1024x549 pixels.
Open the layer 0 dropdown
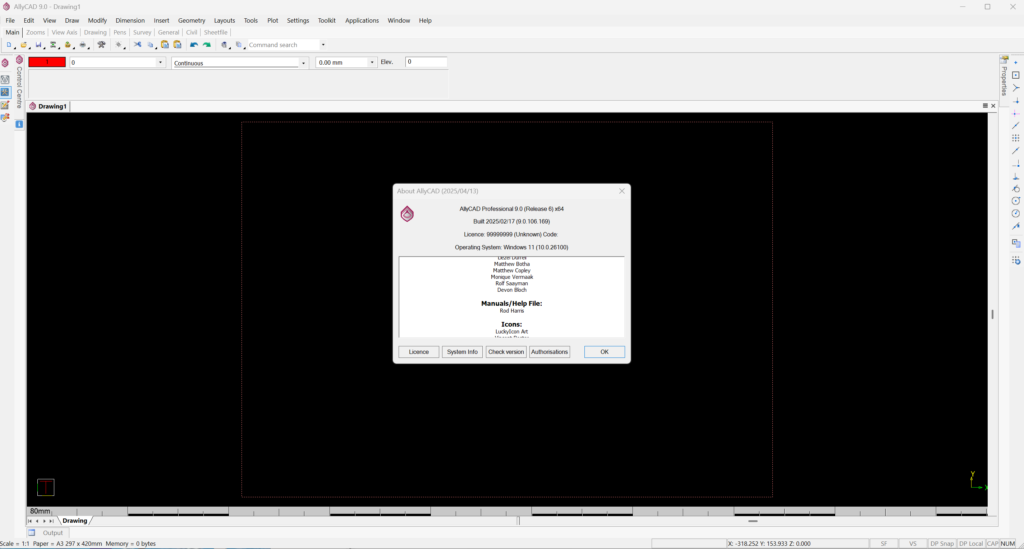(x=160, y=63)
